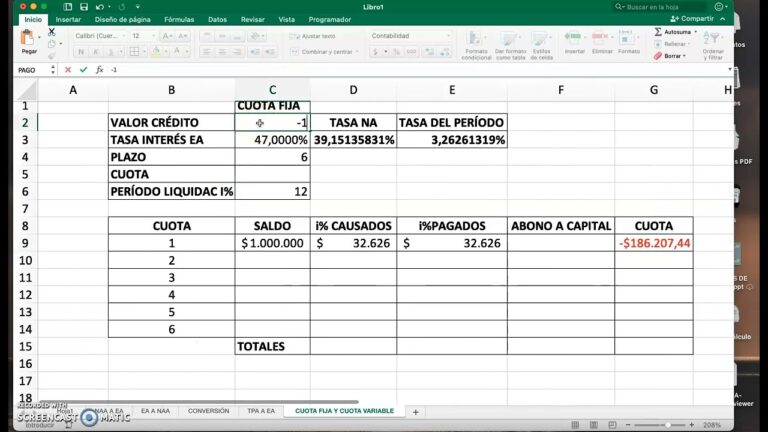This screenshot has height=432, width=768.
Task: Open the Diseño de página tab
Action: coord(122,20)
